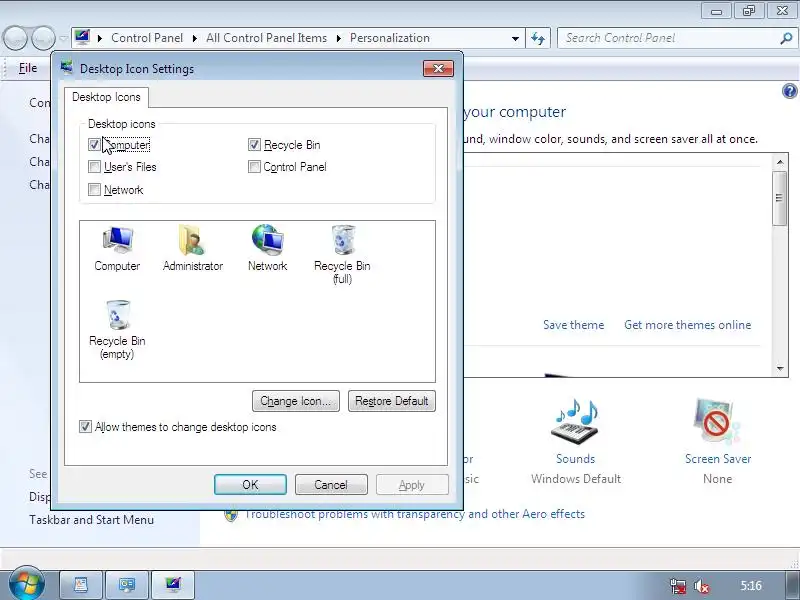Click the Personalization taskbar button
Image resolution: width=800 pixels, height=600 pixels.
click(173, 585)
